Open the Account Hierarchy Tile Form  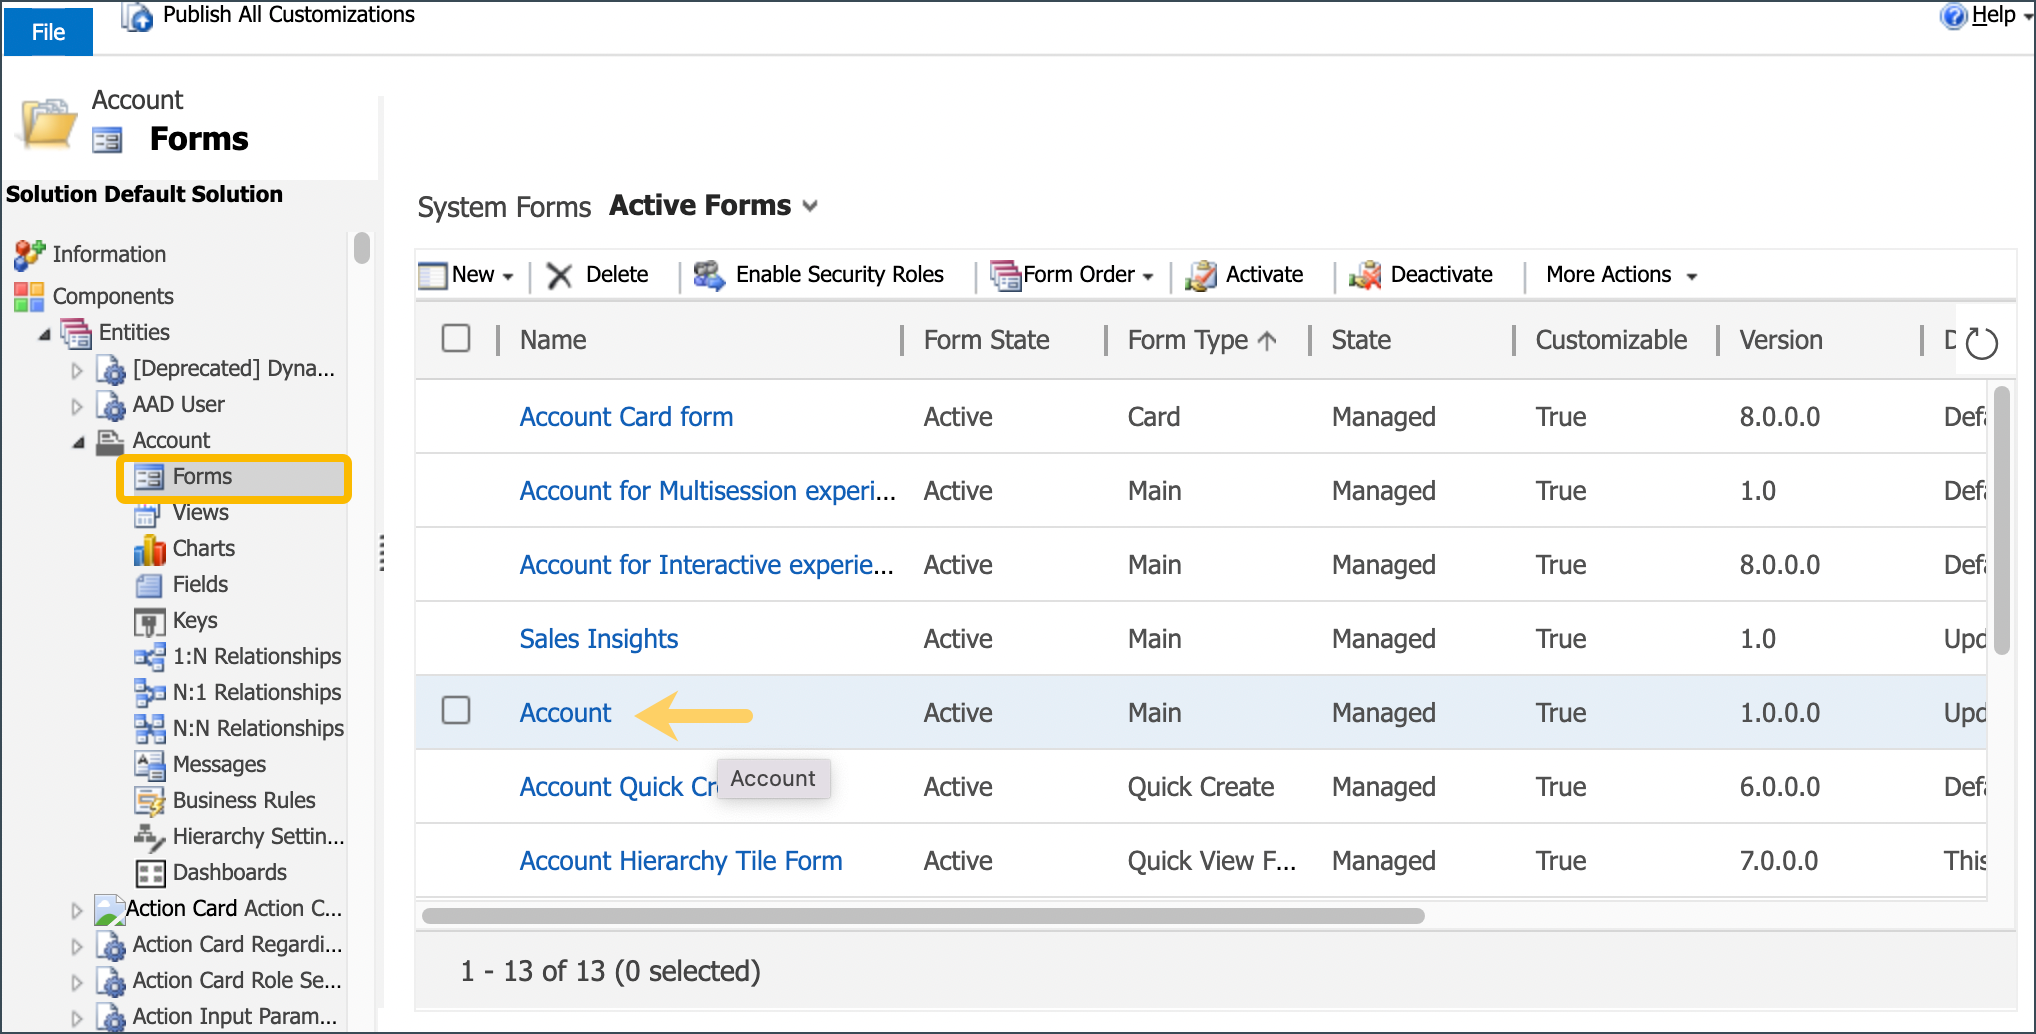pos(680,861)
